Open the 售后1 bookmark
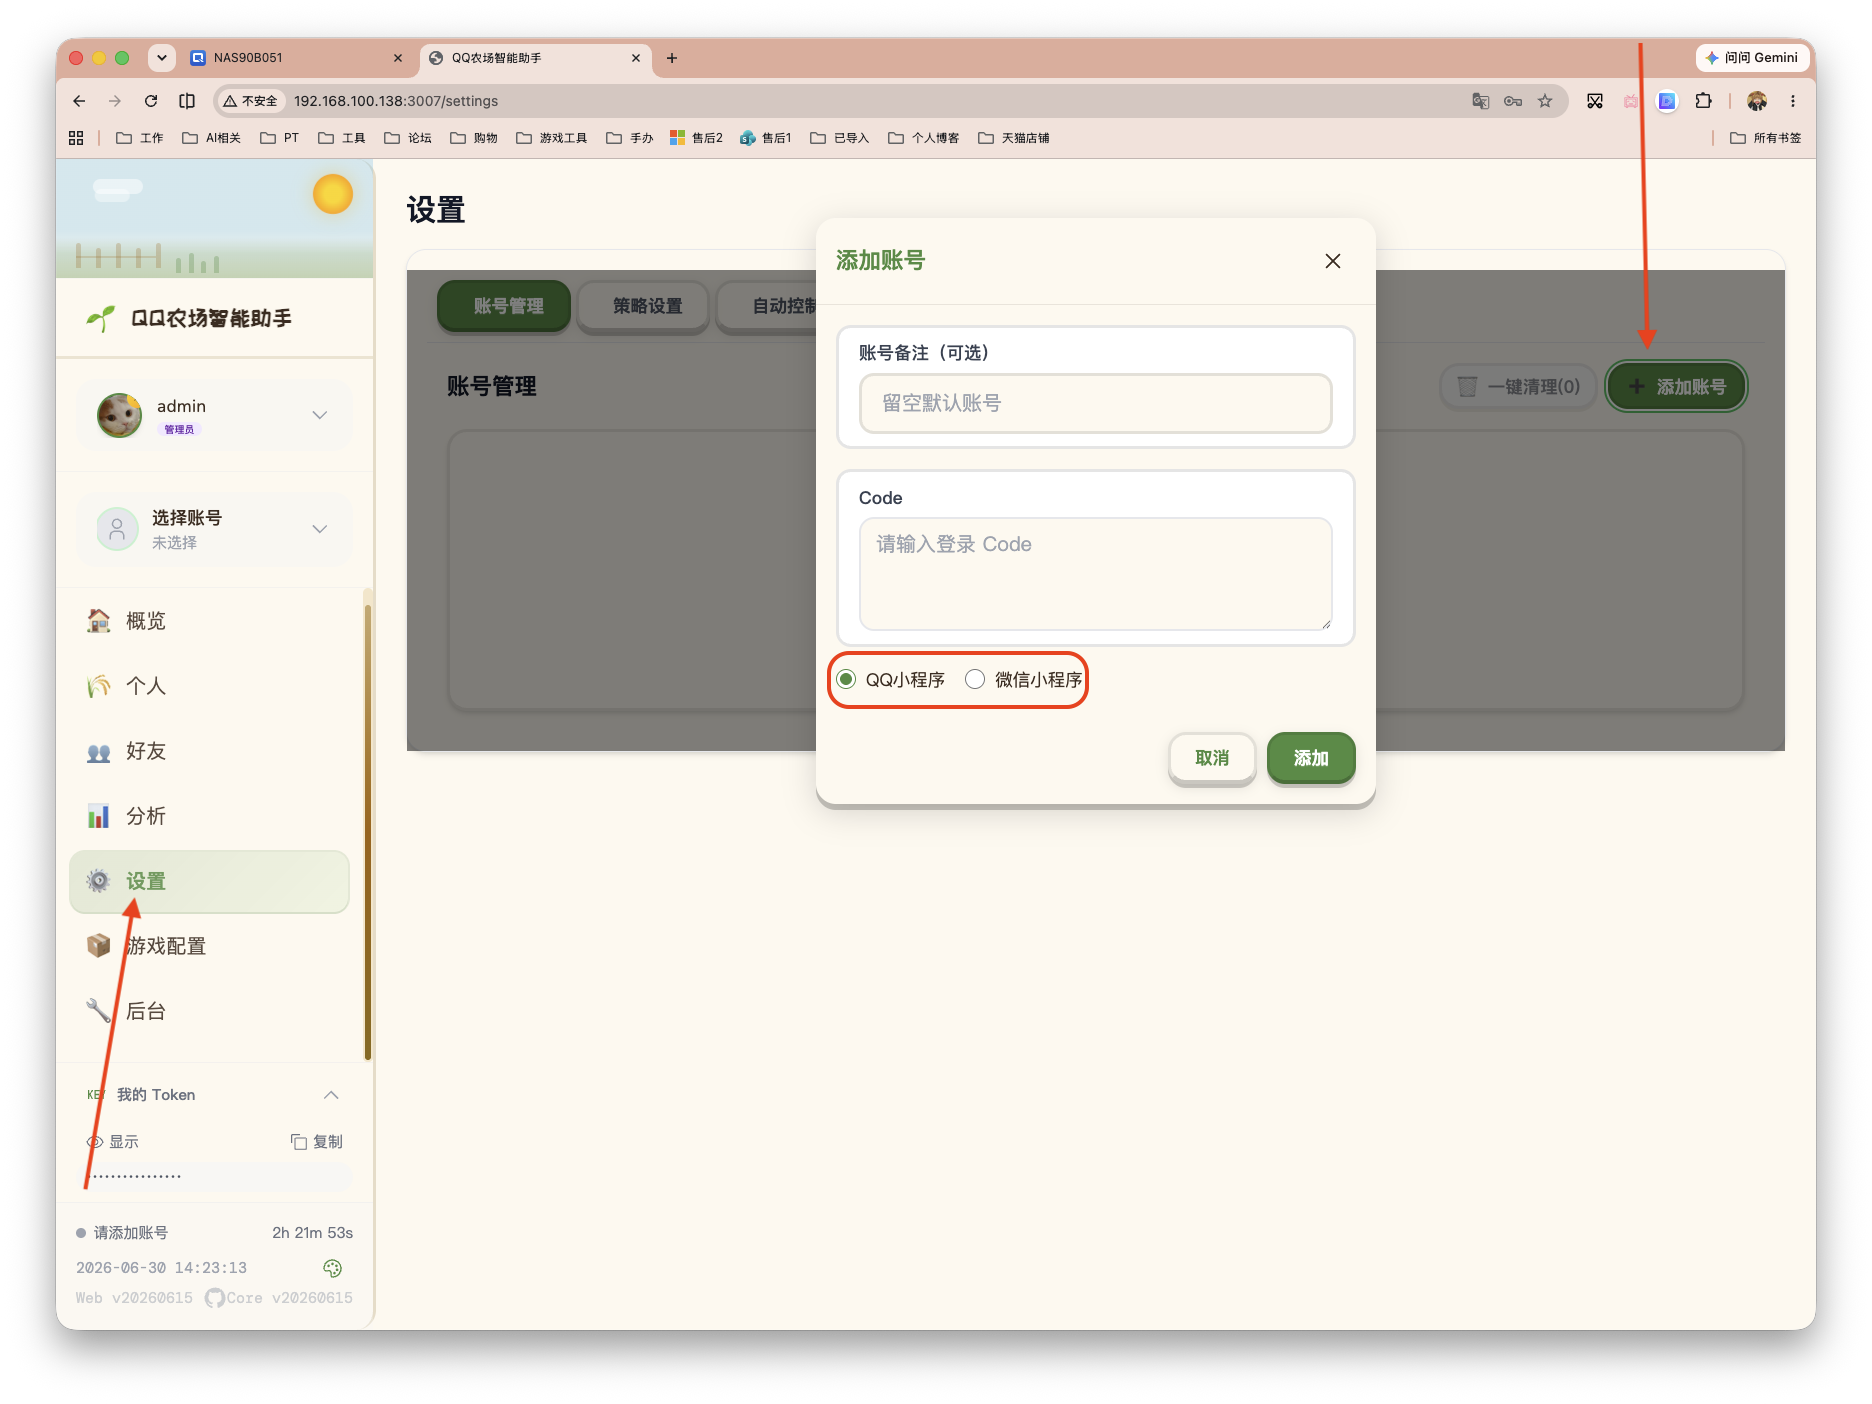This screenshot has height=1404, width=1872. [766, 138]
